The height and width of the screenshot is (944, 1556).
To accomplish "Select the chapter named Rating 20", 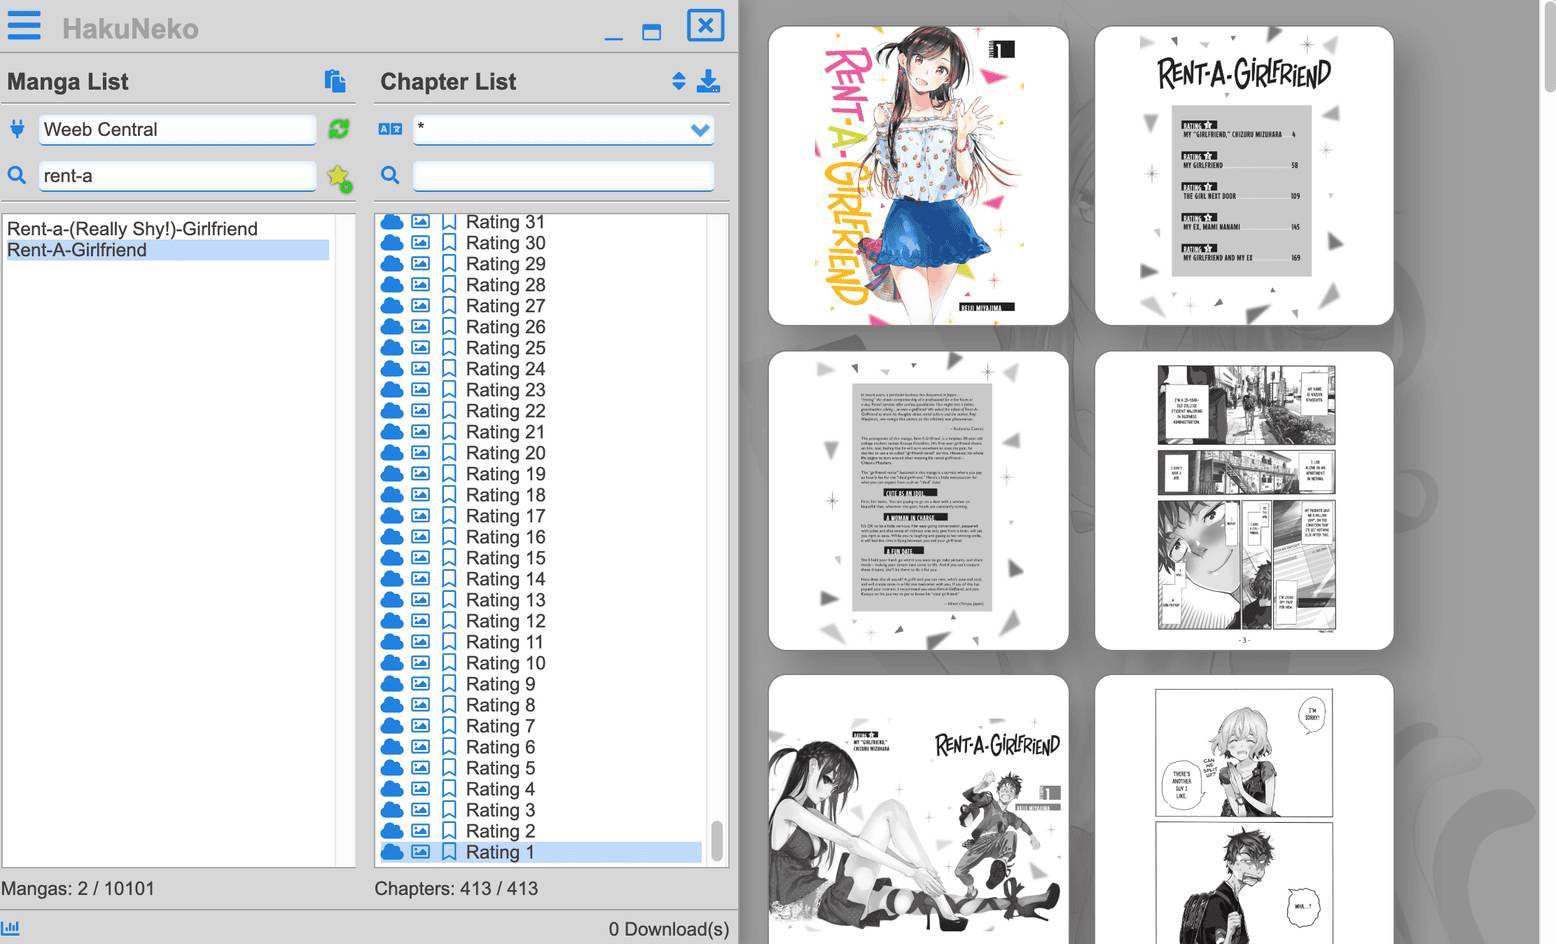I will (x=505, y=452).
